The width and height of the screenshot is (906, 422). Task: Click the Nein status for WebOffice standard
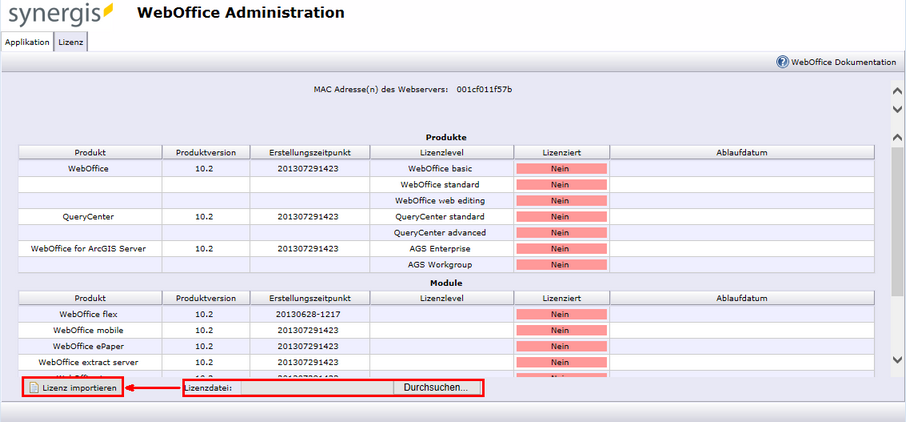(562, 184)
